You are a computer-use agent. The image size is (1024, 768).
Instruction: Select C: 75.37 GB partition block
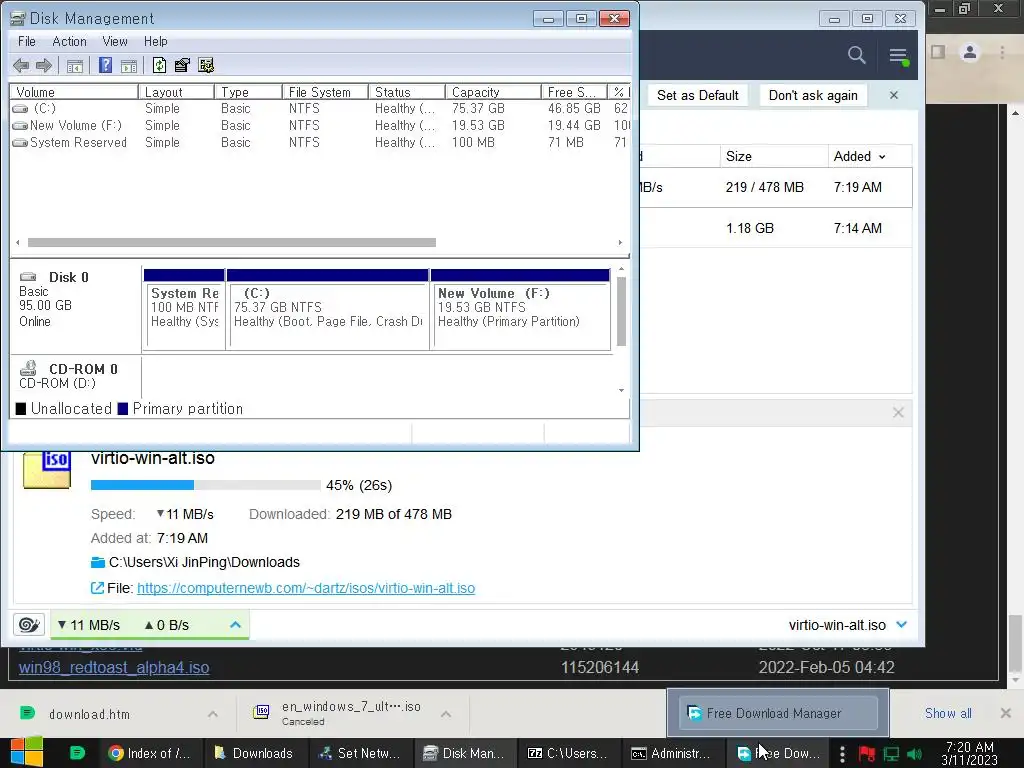coord(328,308)
